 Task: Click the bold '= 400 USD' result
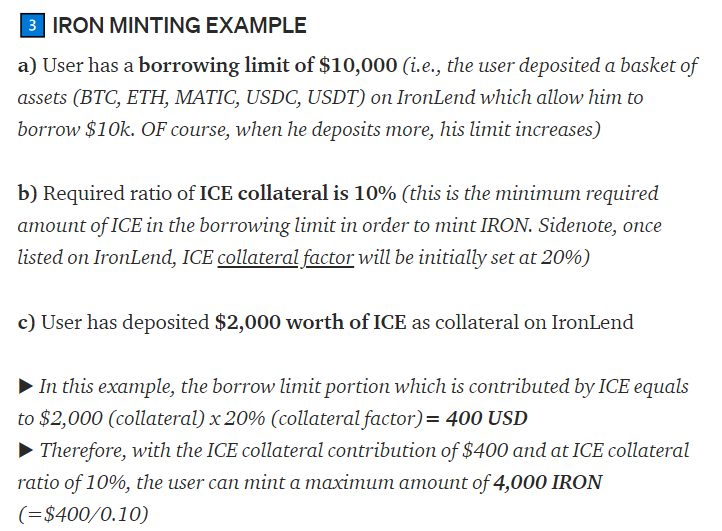(x=477, y=419)
